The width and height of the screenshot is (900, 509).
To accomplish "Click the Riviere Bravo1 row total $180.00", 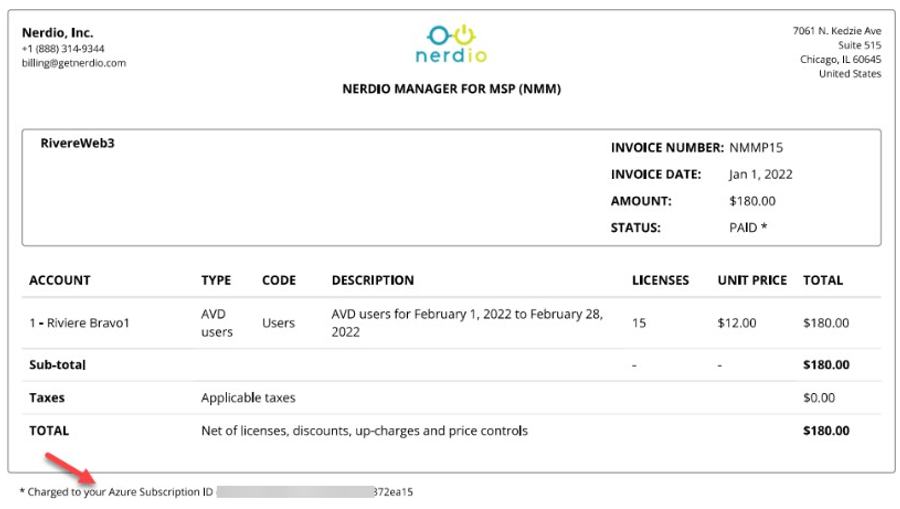I will pos(826,323).
